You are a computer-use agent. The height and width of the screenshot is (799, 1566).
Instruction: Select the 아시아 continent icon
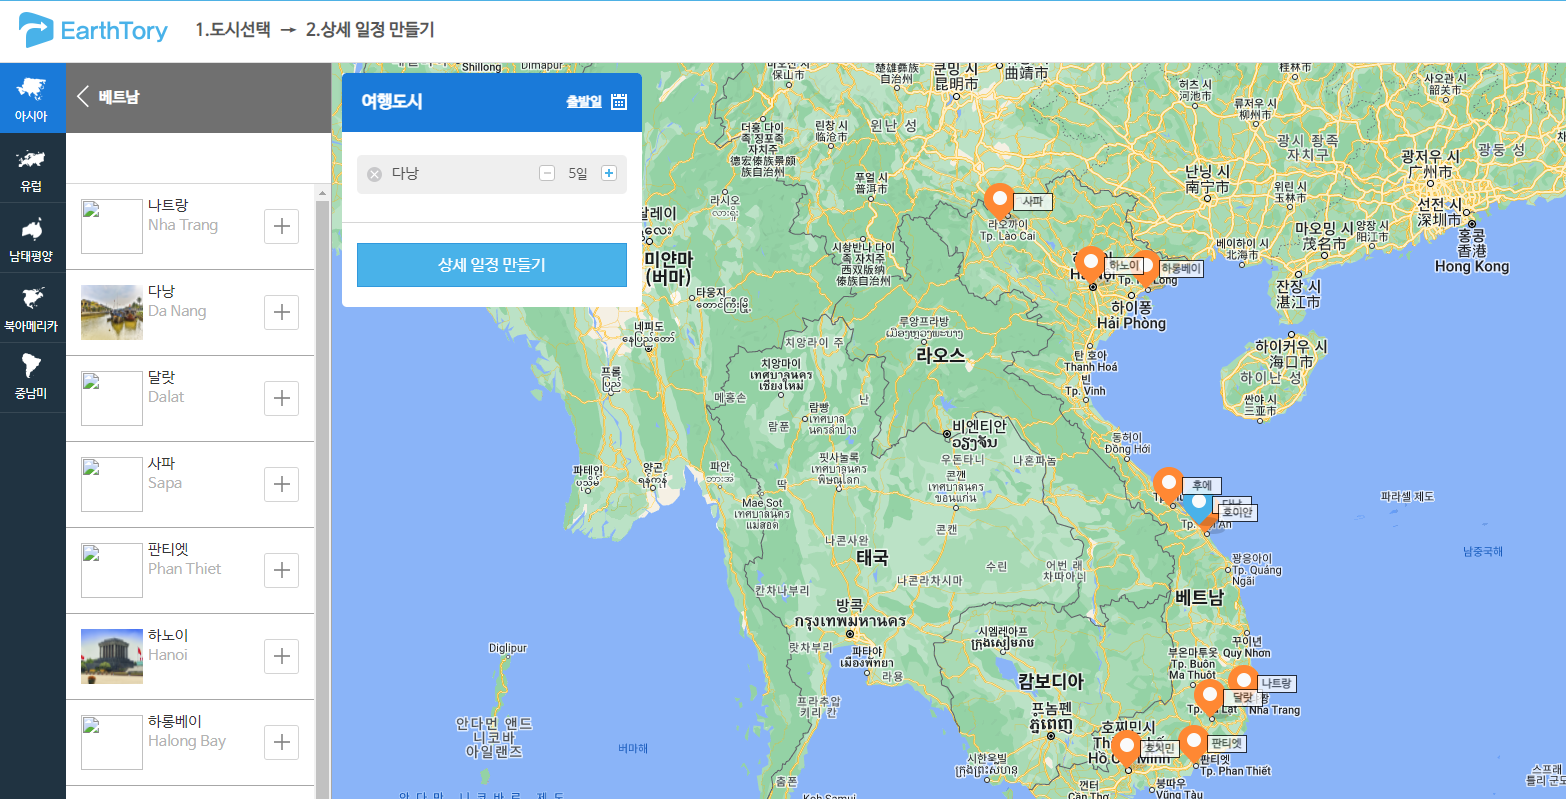[32, 98]
